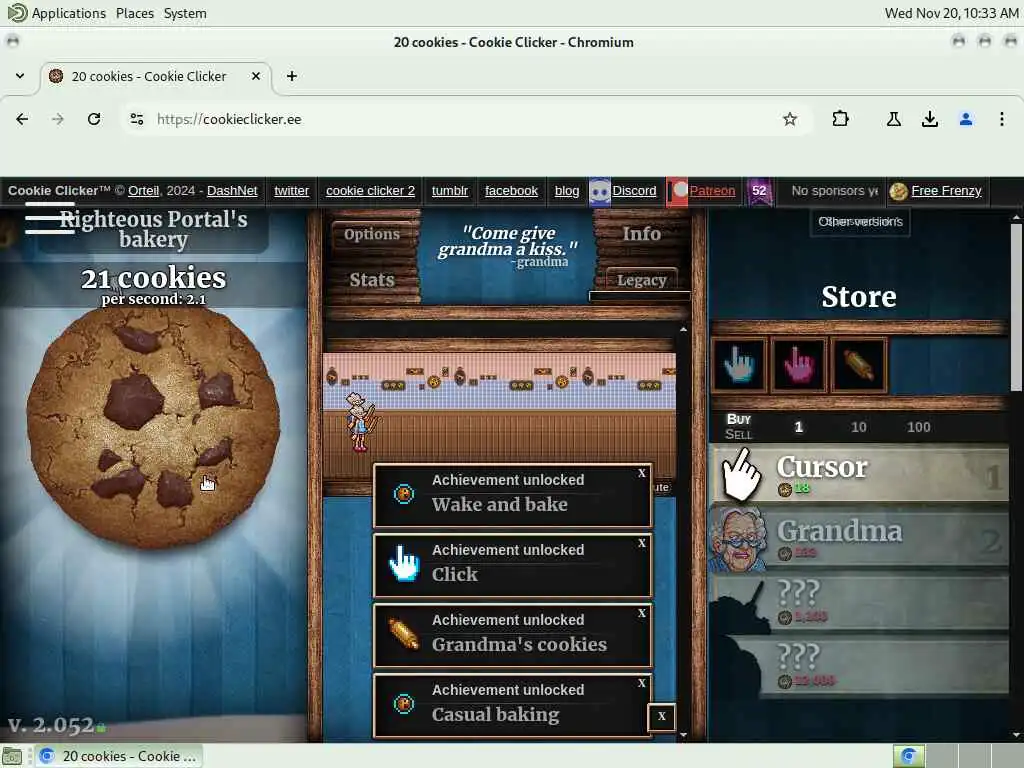Open the cookie clicker 2 link
The image size is (1024, 768).
[x=370, y=191]
